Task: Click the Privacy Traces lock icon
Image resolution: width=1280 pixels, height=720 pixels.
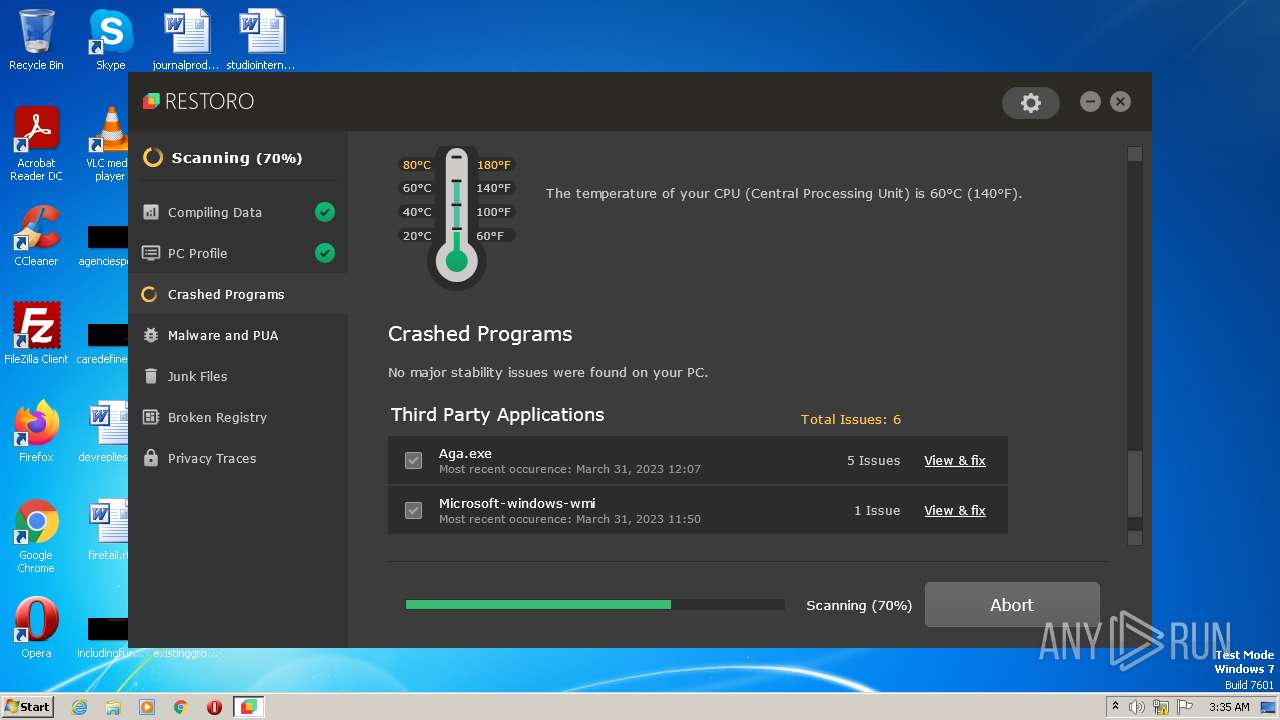Action: pos(151,458)
